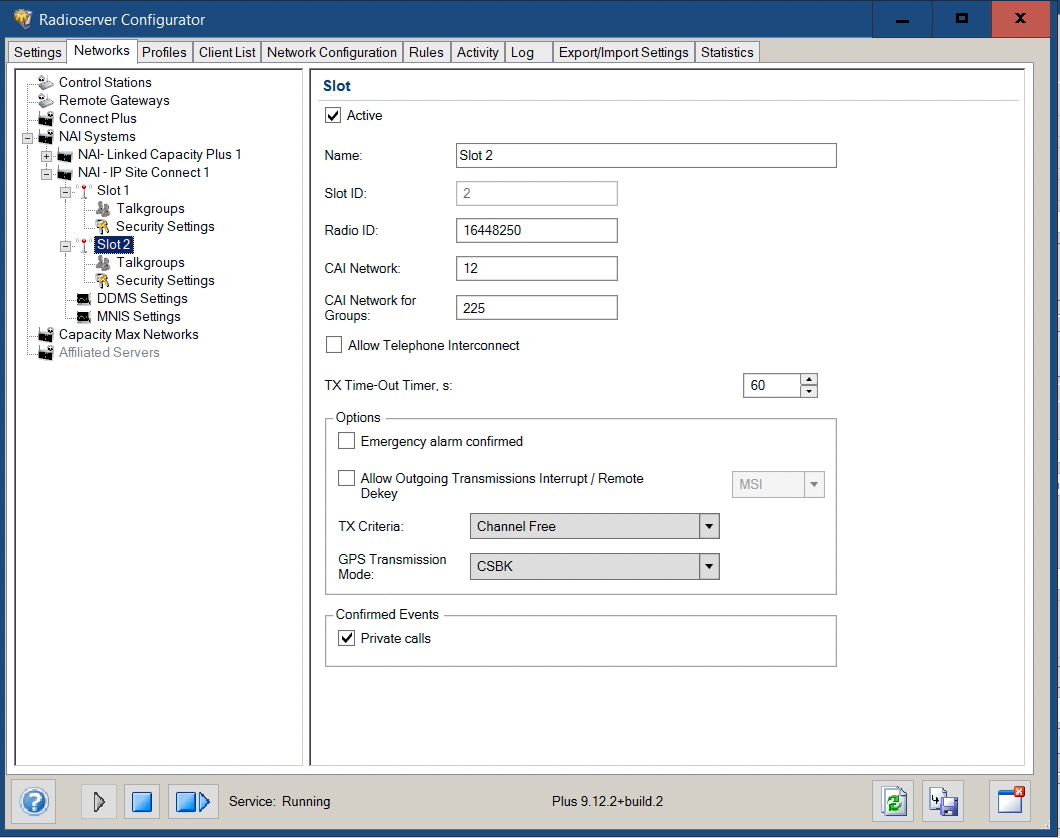The image size is (1060, 838).
Task: Collapse the Slot 1 tree node
Action: click(x=66, y=193)
